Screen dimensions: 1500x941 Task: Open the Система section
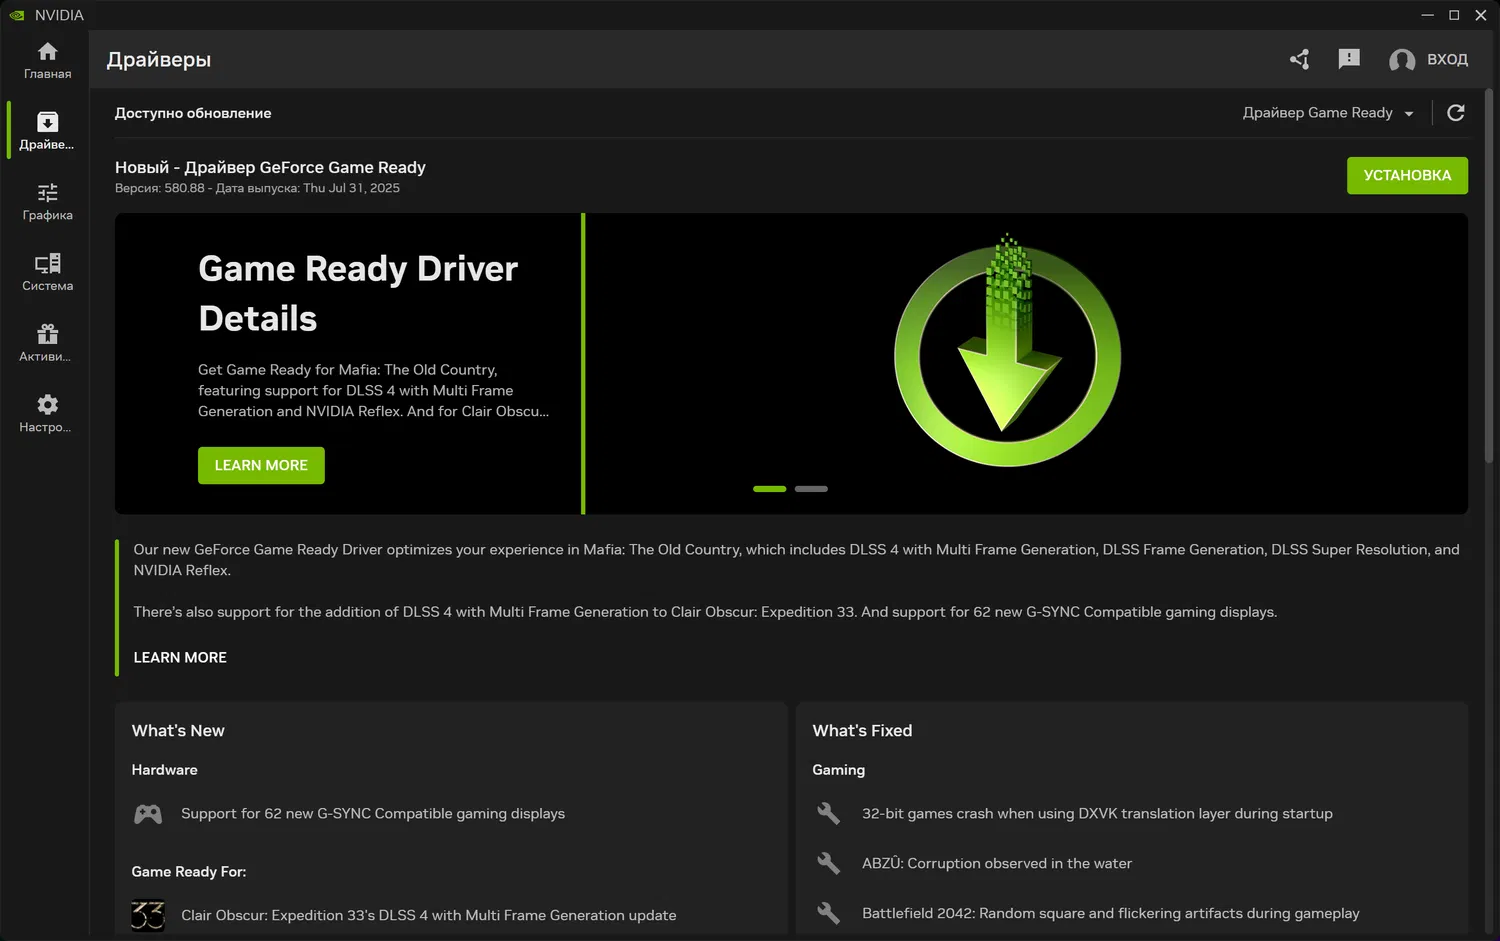click(47, 272)
